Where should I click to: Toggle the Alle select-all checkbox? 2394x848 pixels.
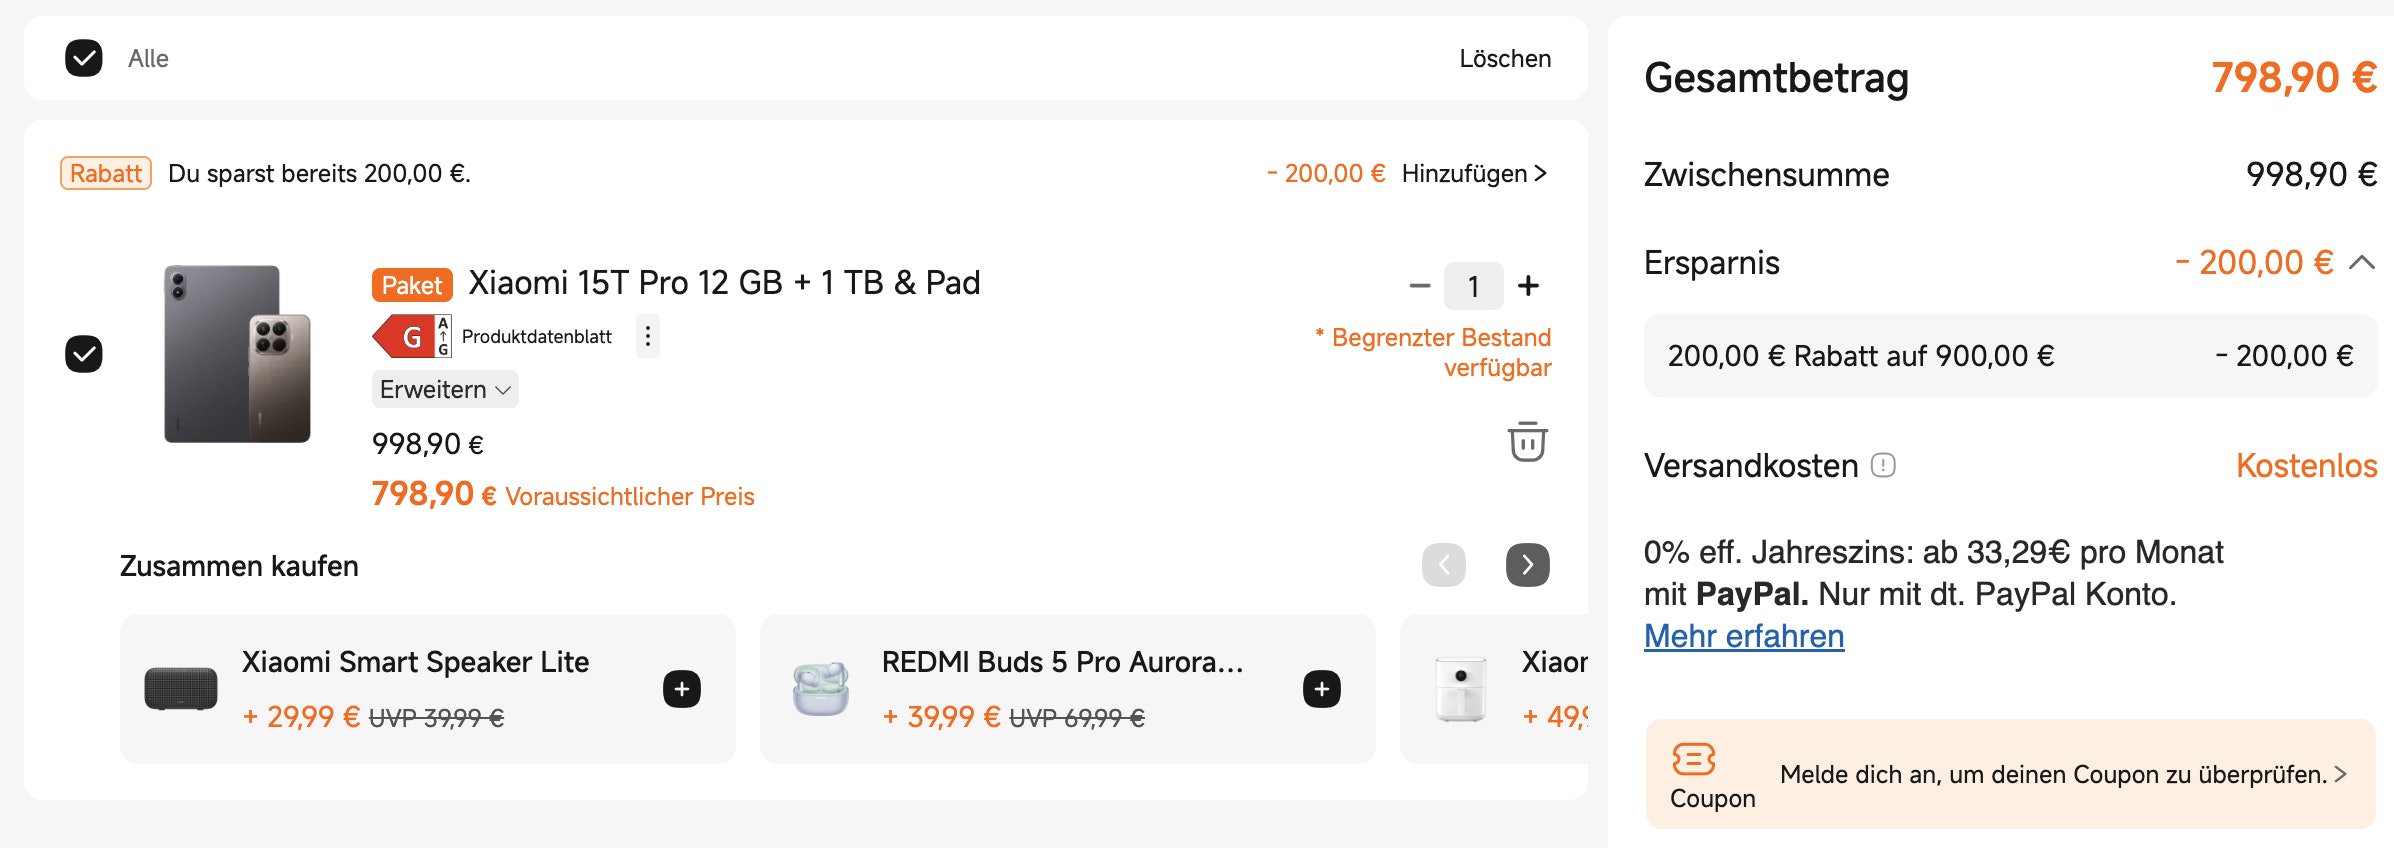[84, 58]
